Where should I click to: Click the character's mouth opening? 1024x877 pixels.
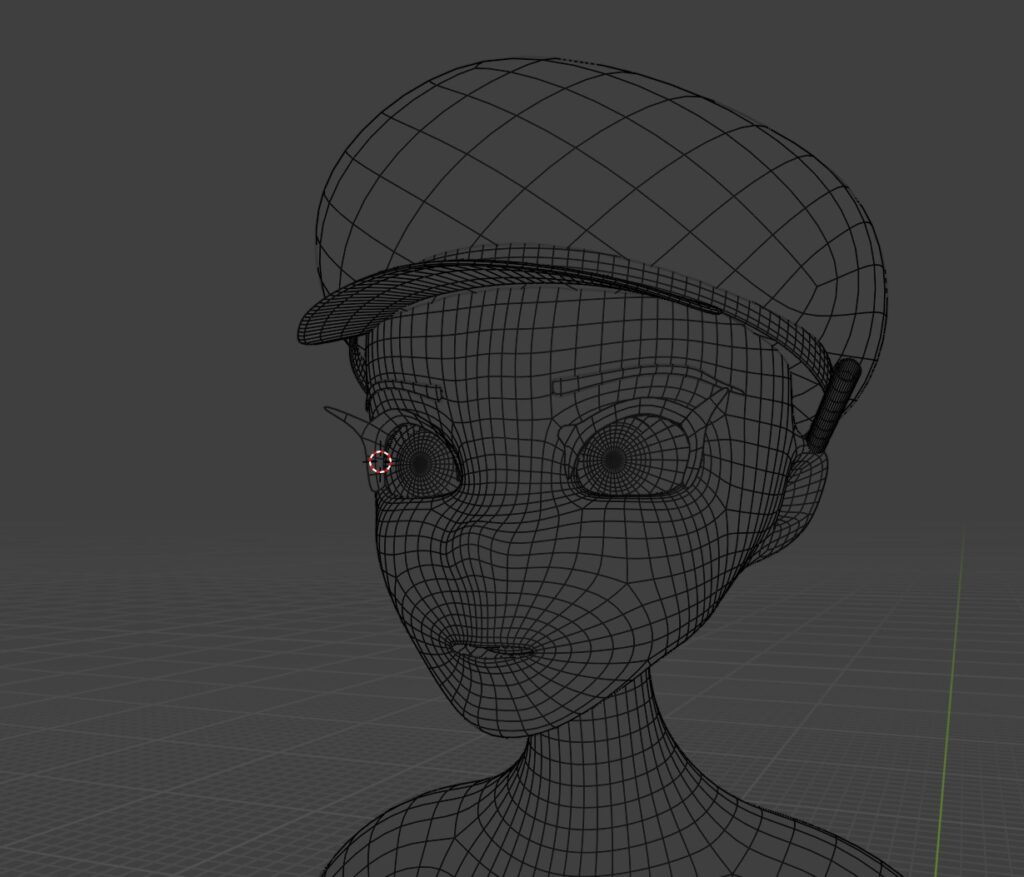pyautogui.click(x=493, y=650)
